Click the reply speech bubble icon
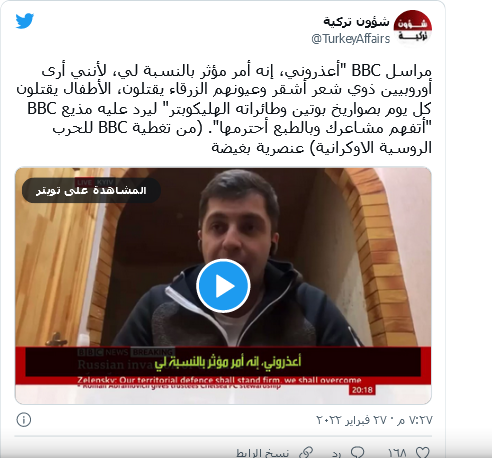492x460 pixels. (358, 453)
